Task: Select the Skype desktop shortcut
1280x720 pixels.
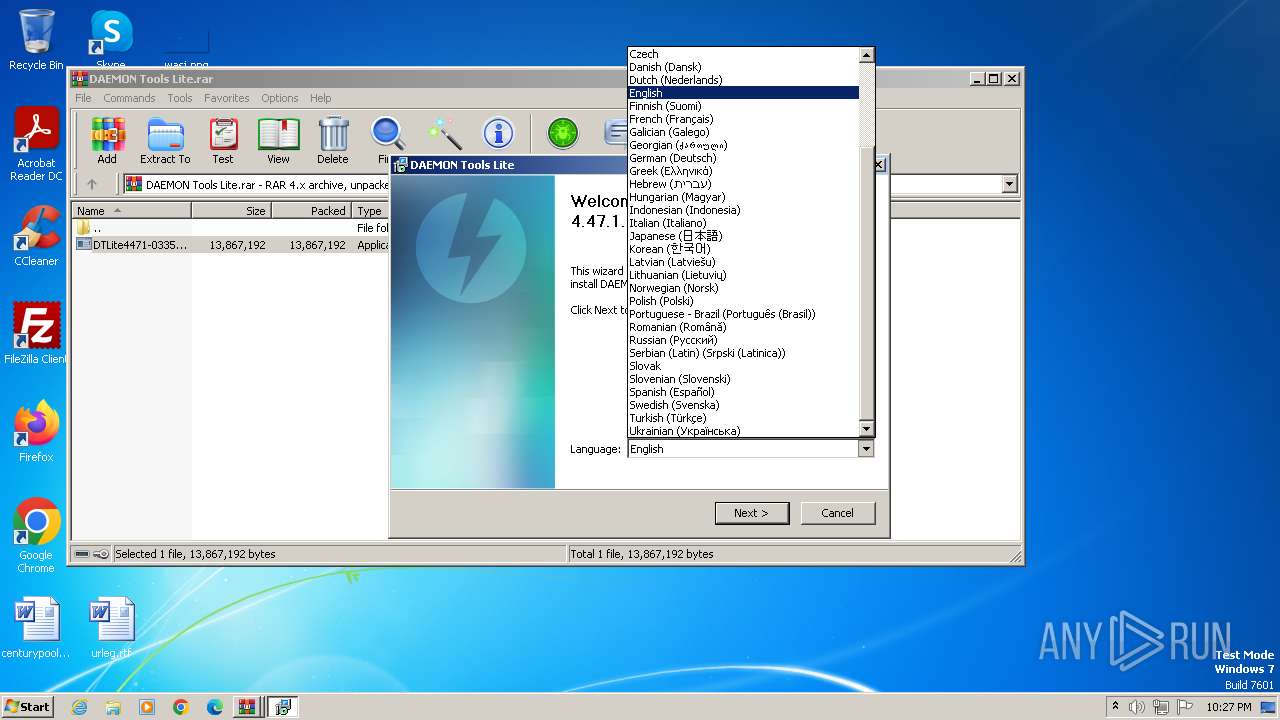Action: (110, 39)
